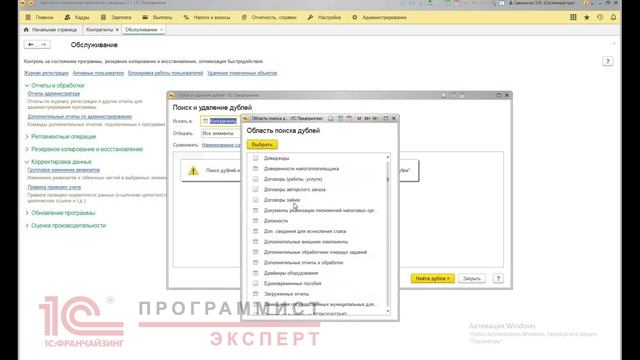Image resolution: width=640 pixels, height=360 pixels.
Task: Click the Зарплата section icon
Action: click(x=104, y=18)
